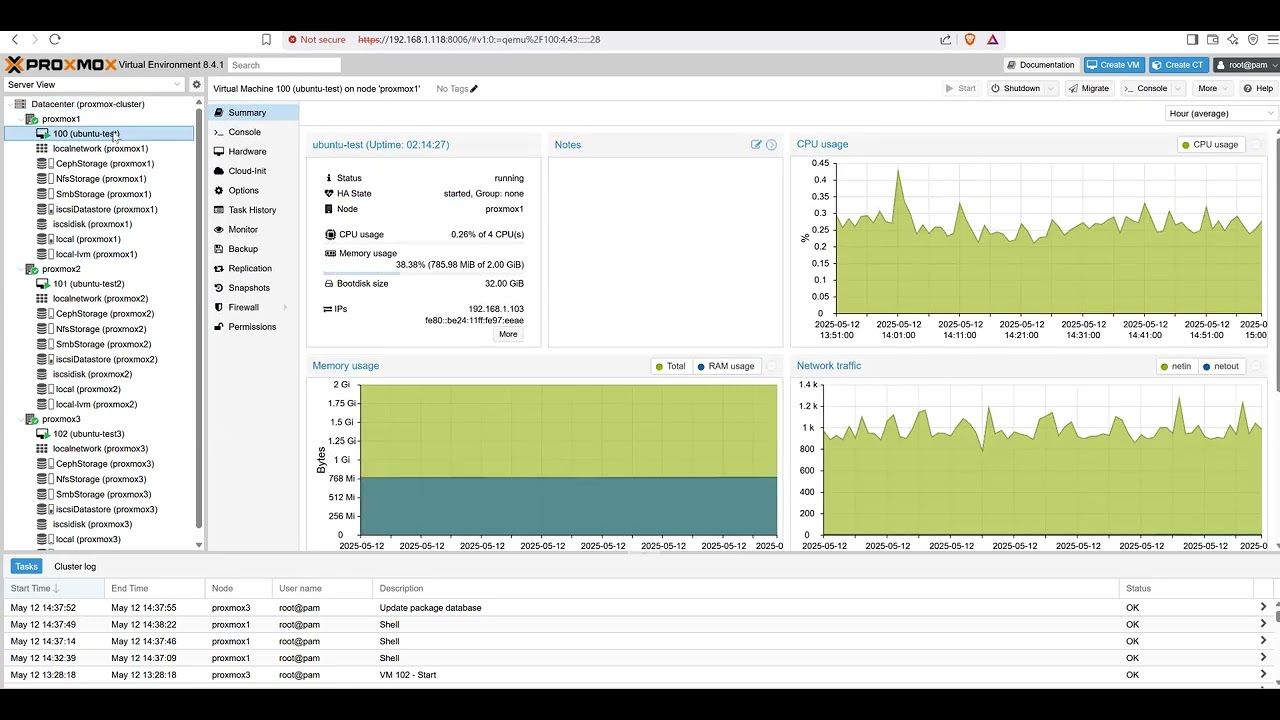Edit the VM tags pencil icon

(474, 89)
